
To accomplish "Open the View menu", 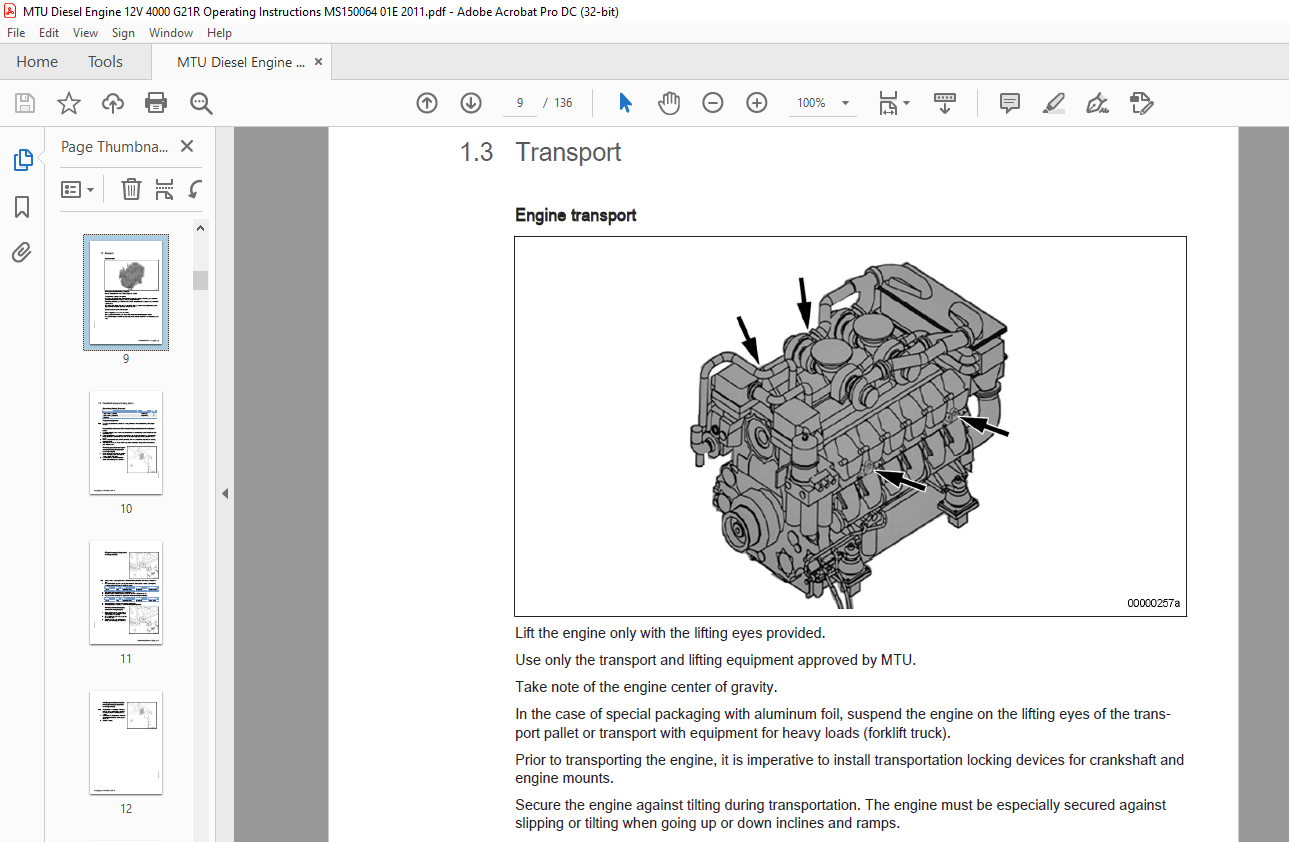I will pos(85,33).
